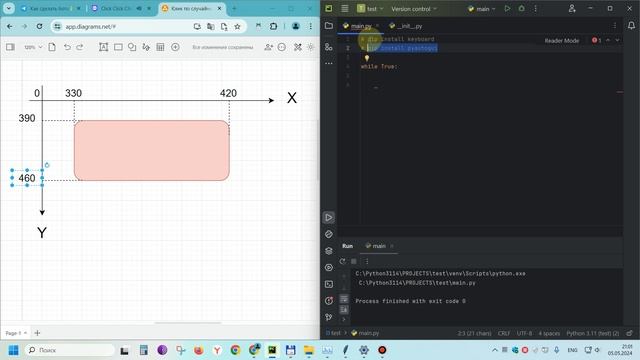Select the 420 label on the diagram
Image resolution: width=640 pixels, height=360 pixels.
(x=228, y=93)
